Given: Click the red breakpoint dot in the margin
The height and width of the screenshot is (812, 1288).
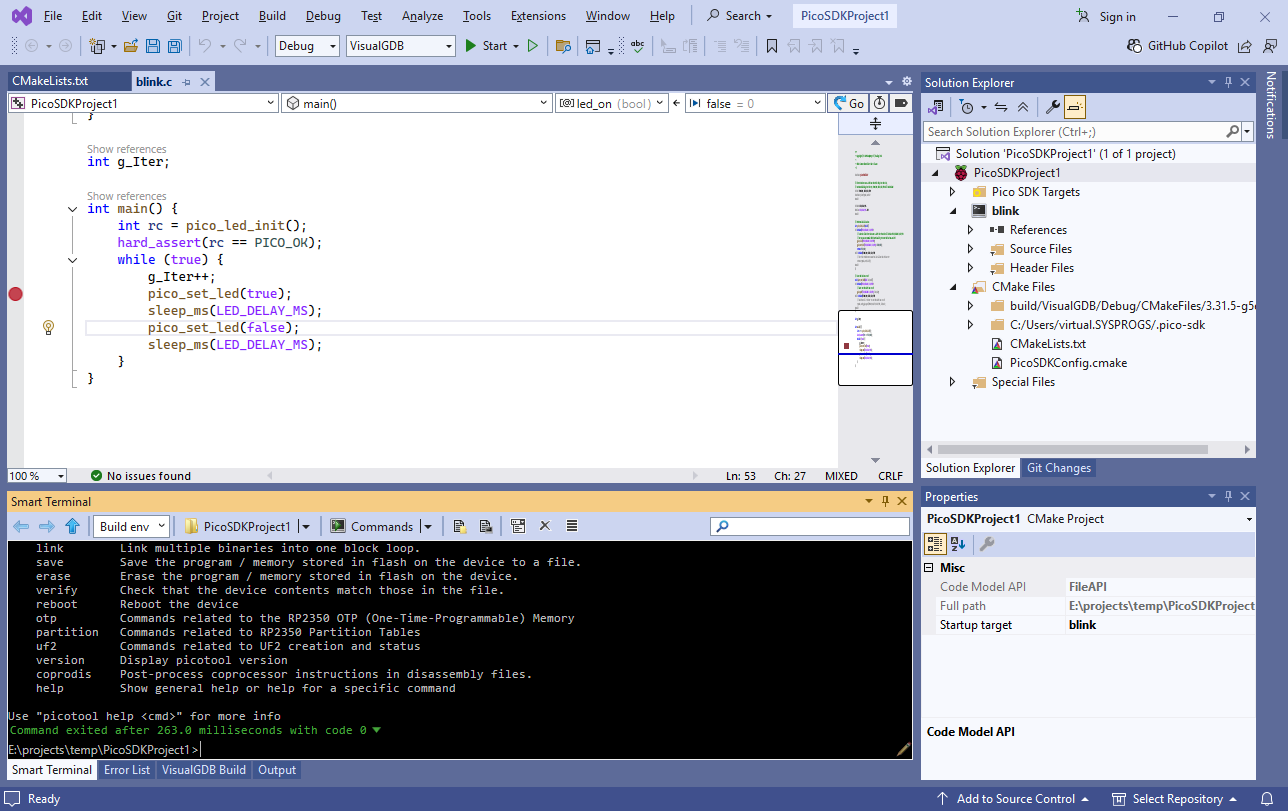Looking at the screenshot, I should pos(15,294).
